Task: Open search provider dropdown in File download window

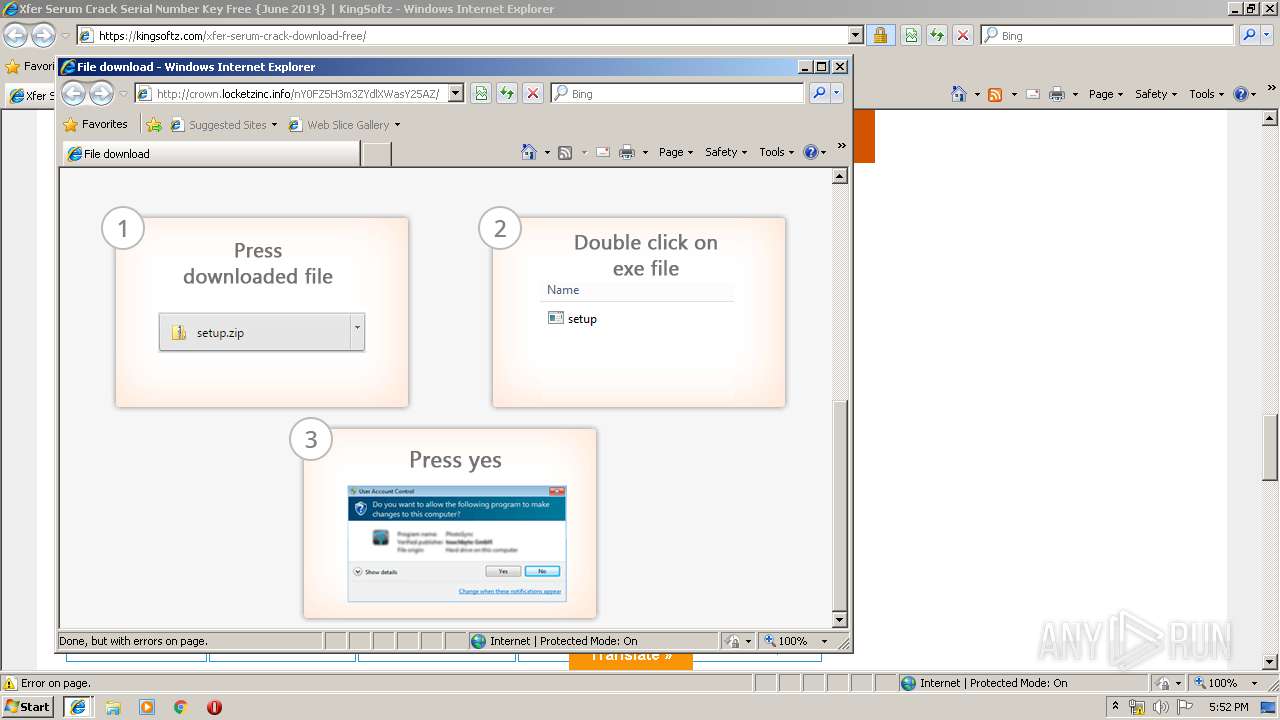Action: pos(837,93)
